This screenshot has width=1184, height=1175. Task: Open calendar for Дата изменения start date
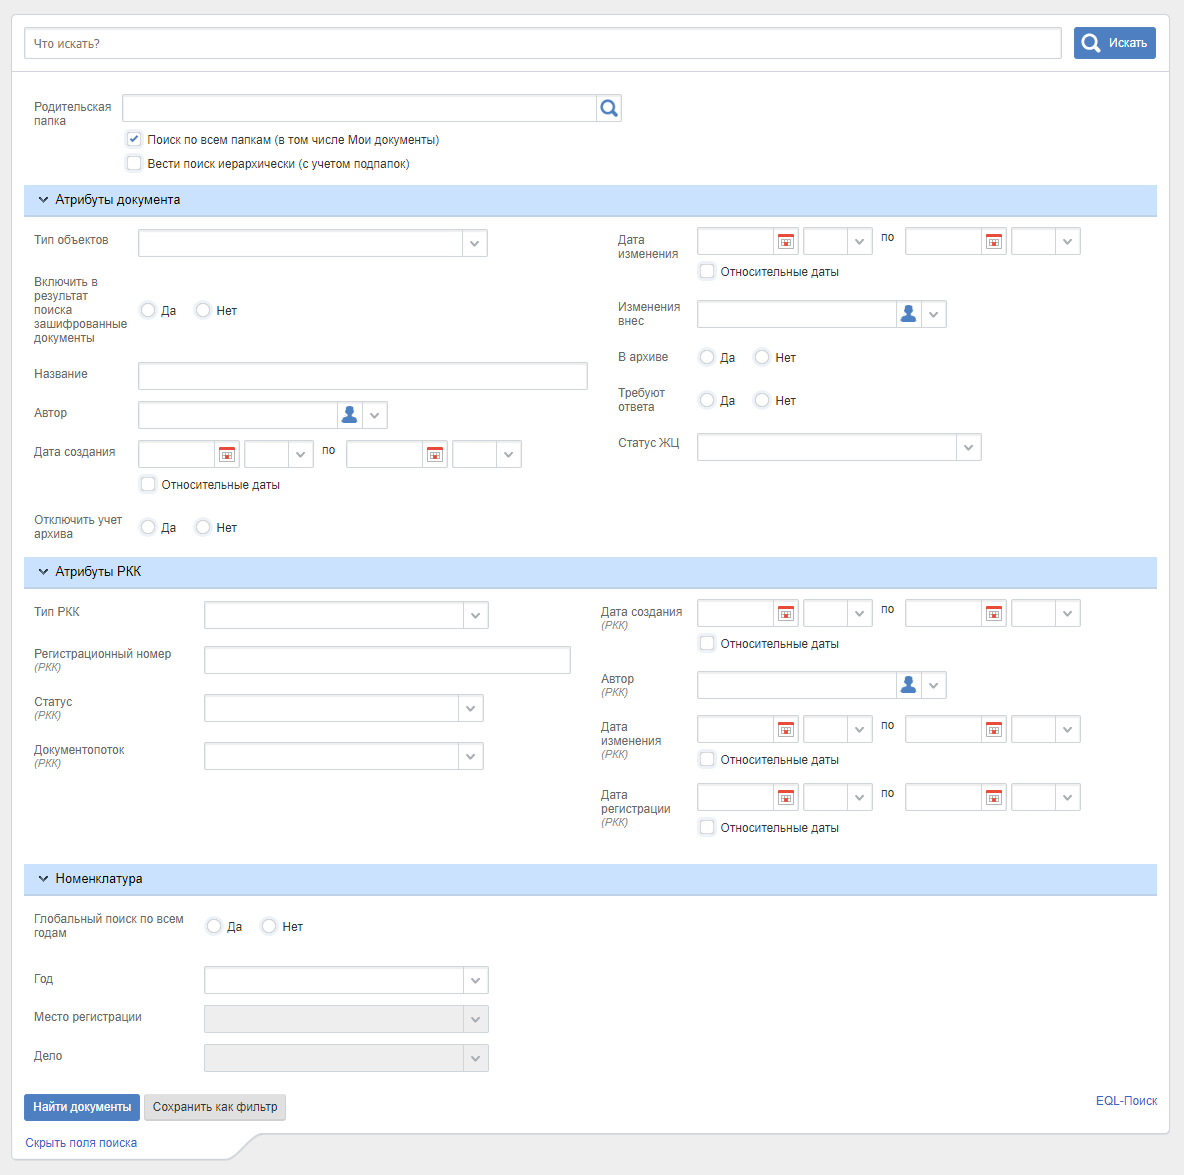[786, 241]
